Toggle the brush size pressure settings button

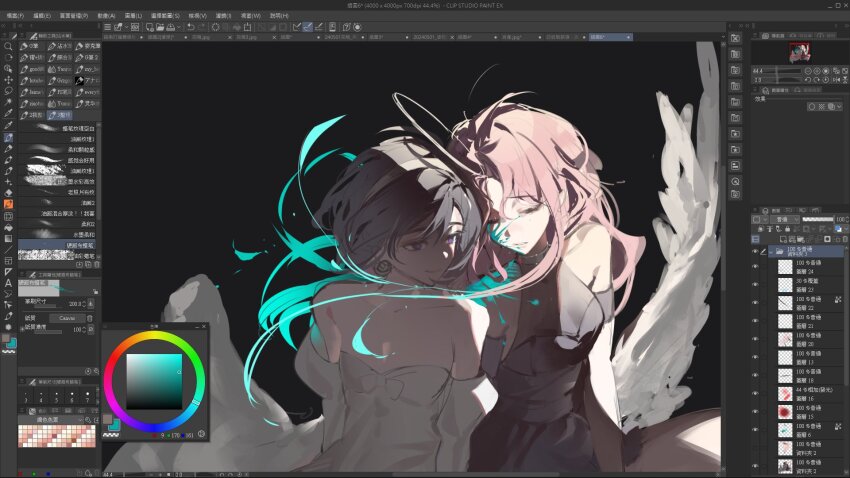click(91, 304)
